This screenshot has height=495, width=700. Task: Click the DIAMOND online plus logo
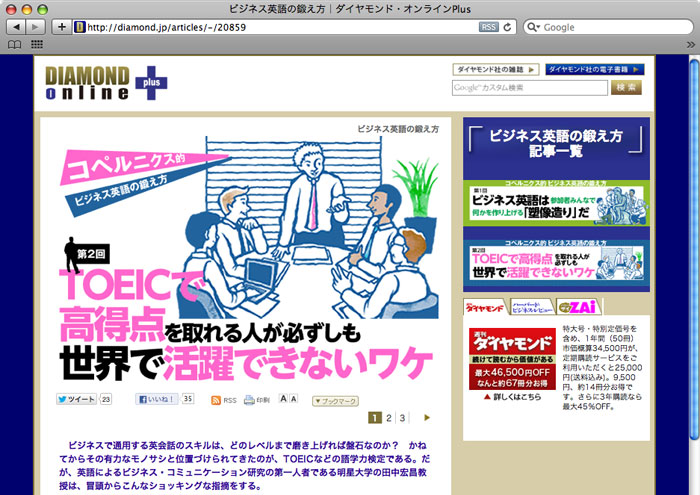coord(106,83)
